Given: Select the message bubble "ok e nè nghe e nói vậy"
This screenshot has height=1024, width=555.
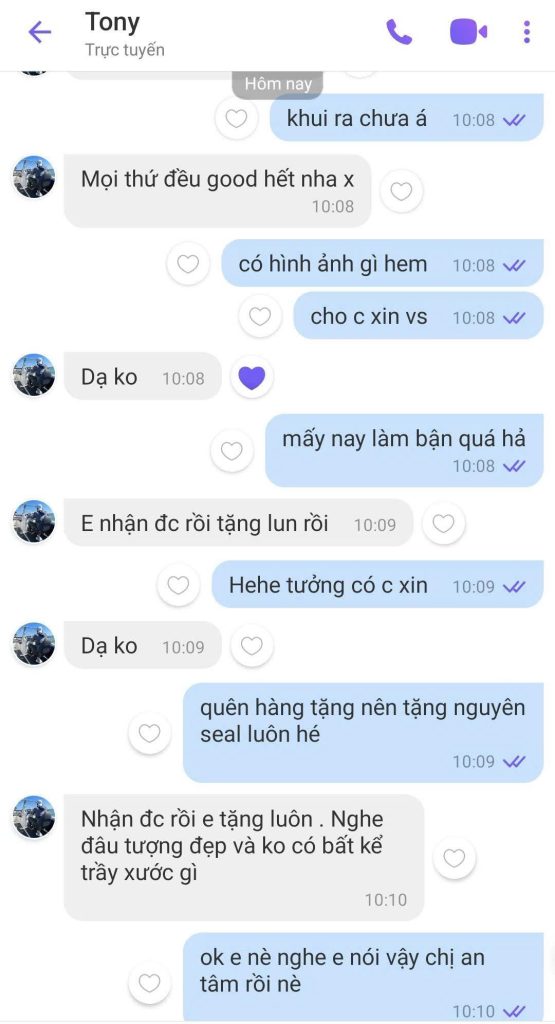Looking at the screenshot, I should [363, 976].
